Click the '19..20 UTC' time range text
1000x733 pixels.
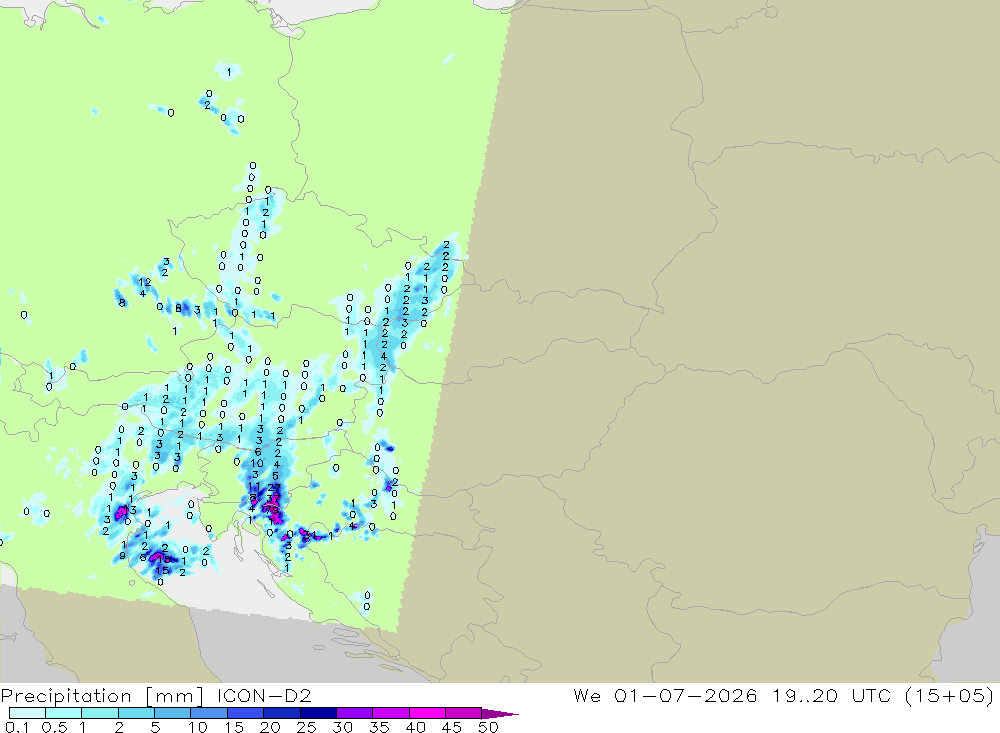click(832, 695)
